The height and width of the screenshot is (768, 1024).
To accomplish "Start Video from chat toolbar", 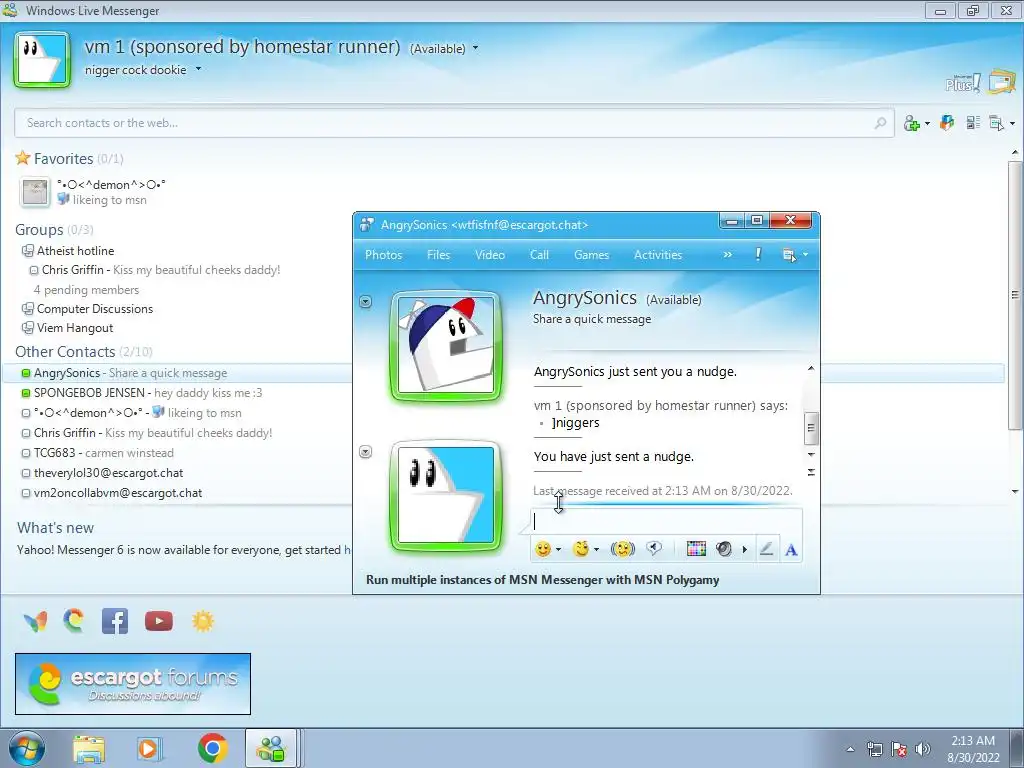I will point(490,255).
